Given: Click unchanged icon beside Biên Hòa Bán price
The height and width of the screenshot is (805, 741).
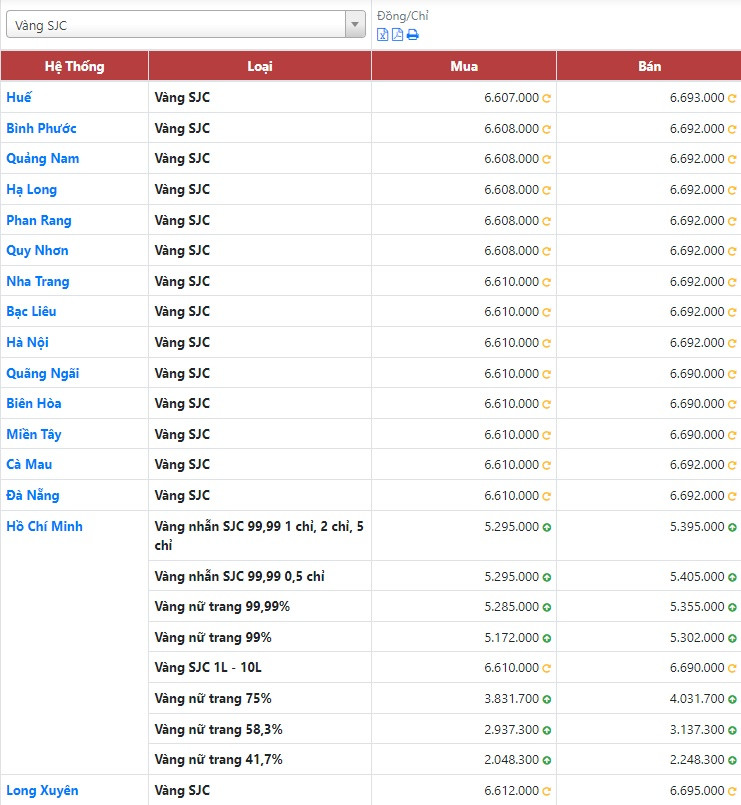Looking at the screenshot, I should [732, 404].
